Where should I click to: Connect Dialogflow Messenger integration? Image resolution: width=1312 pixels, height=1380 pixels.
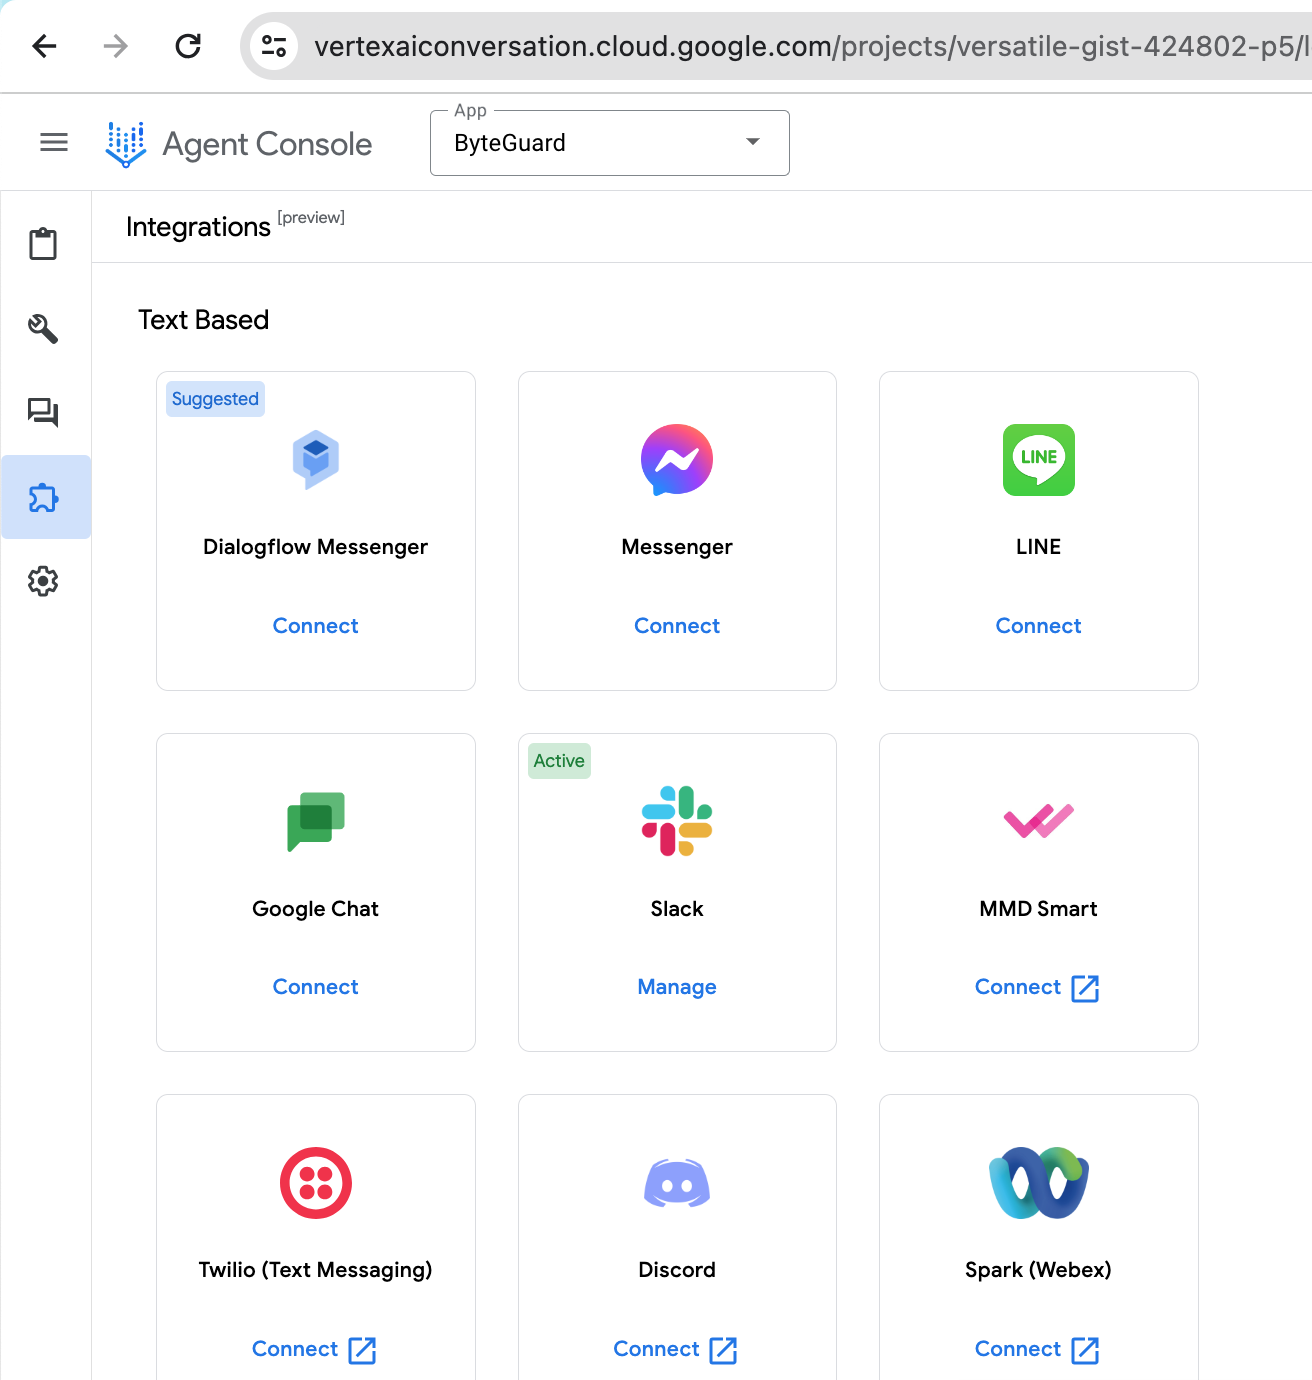(316, 626)
